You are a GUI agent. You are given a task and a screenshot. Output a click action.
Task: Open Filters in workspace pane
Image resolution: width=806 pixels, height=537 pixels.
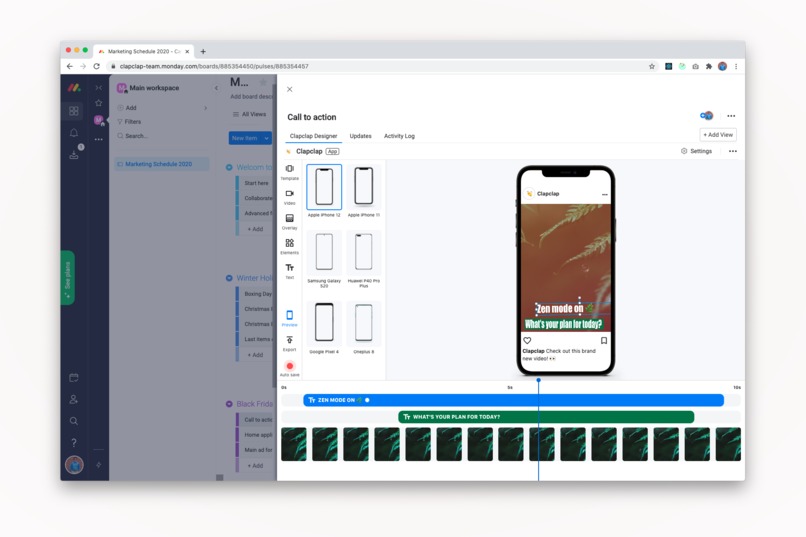129,122
